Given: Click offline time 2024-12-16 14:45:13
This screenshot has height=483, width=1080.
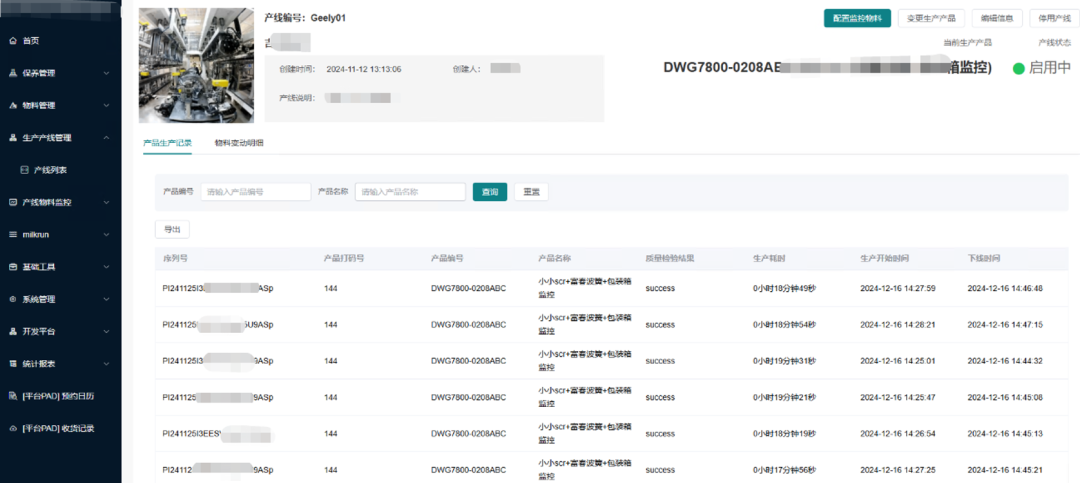Looking at the screenshot, I should pos(1005,434).
